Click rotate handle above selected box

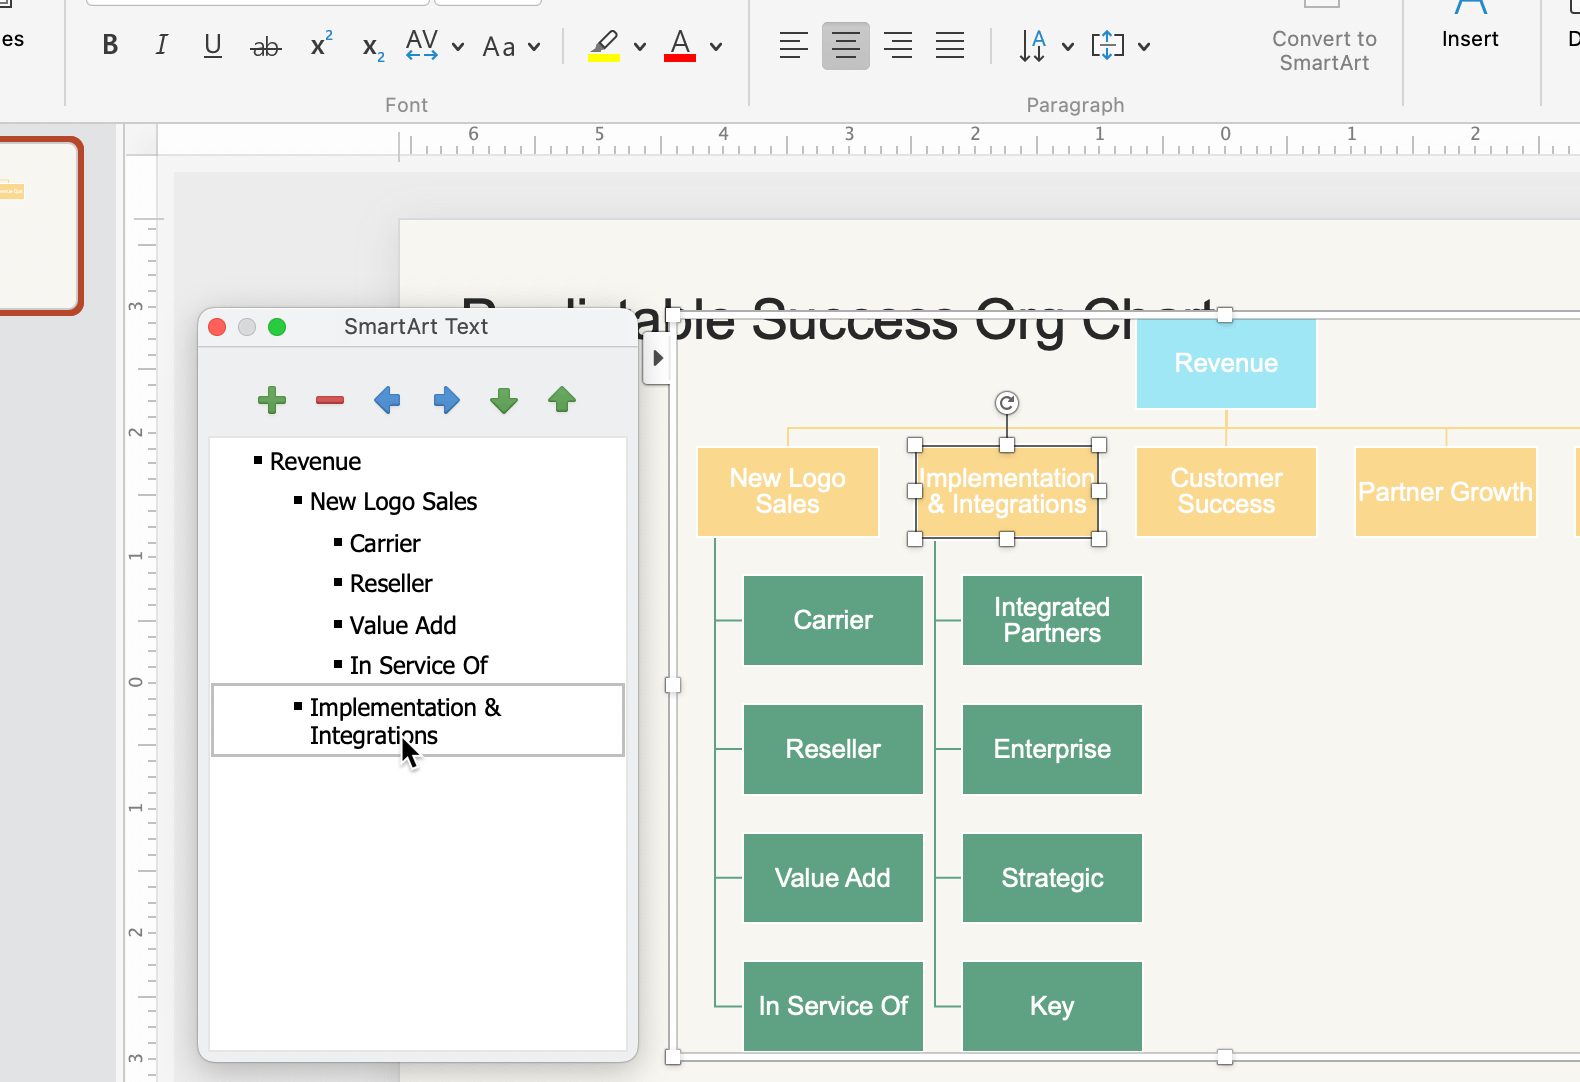tap(1007, 403)
